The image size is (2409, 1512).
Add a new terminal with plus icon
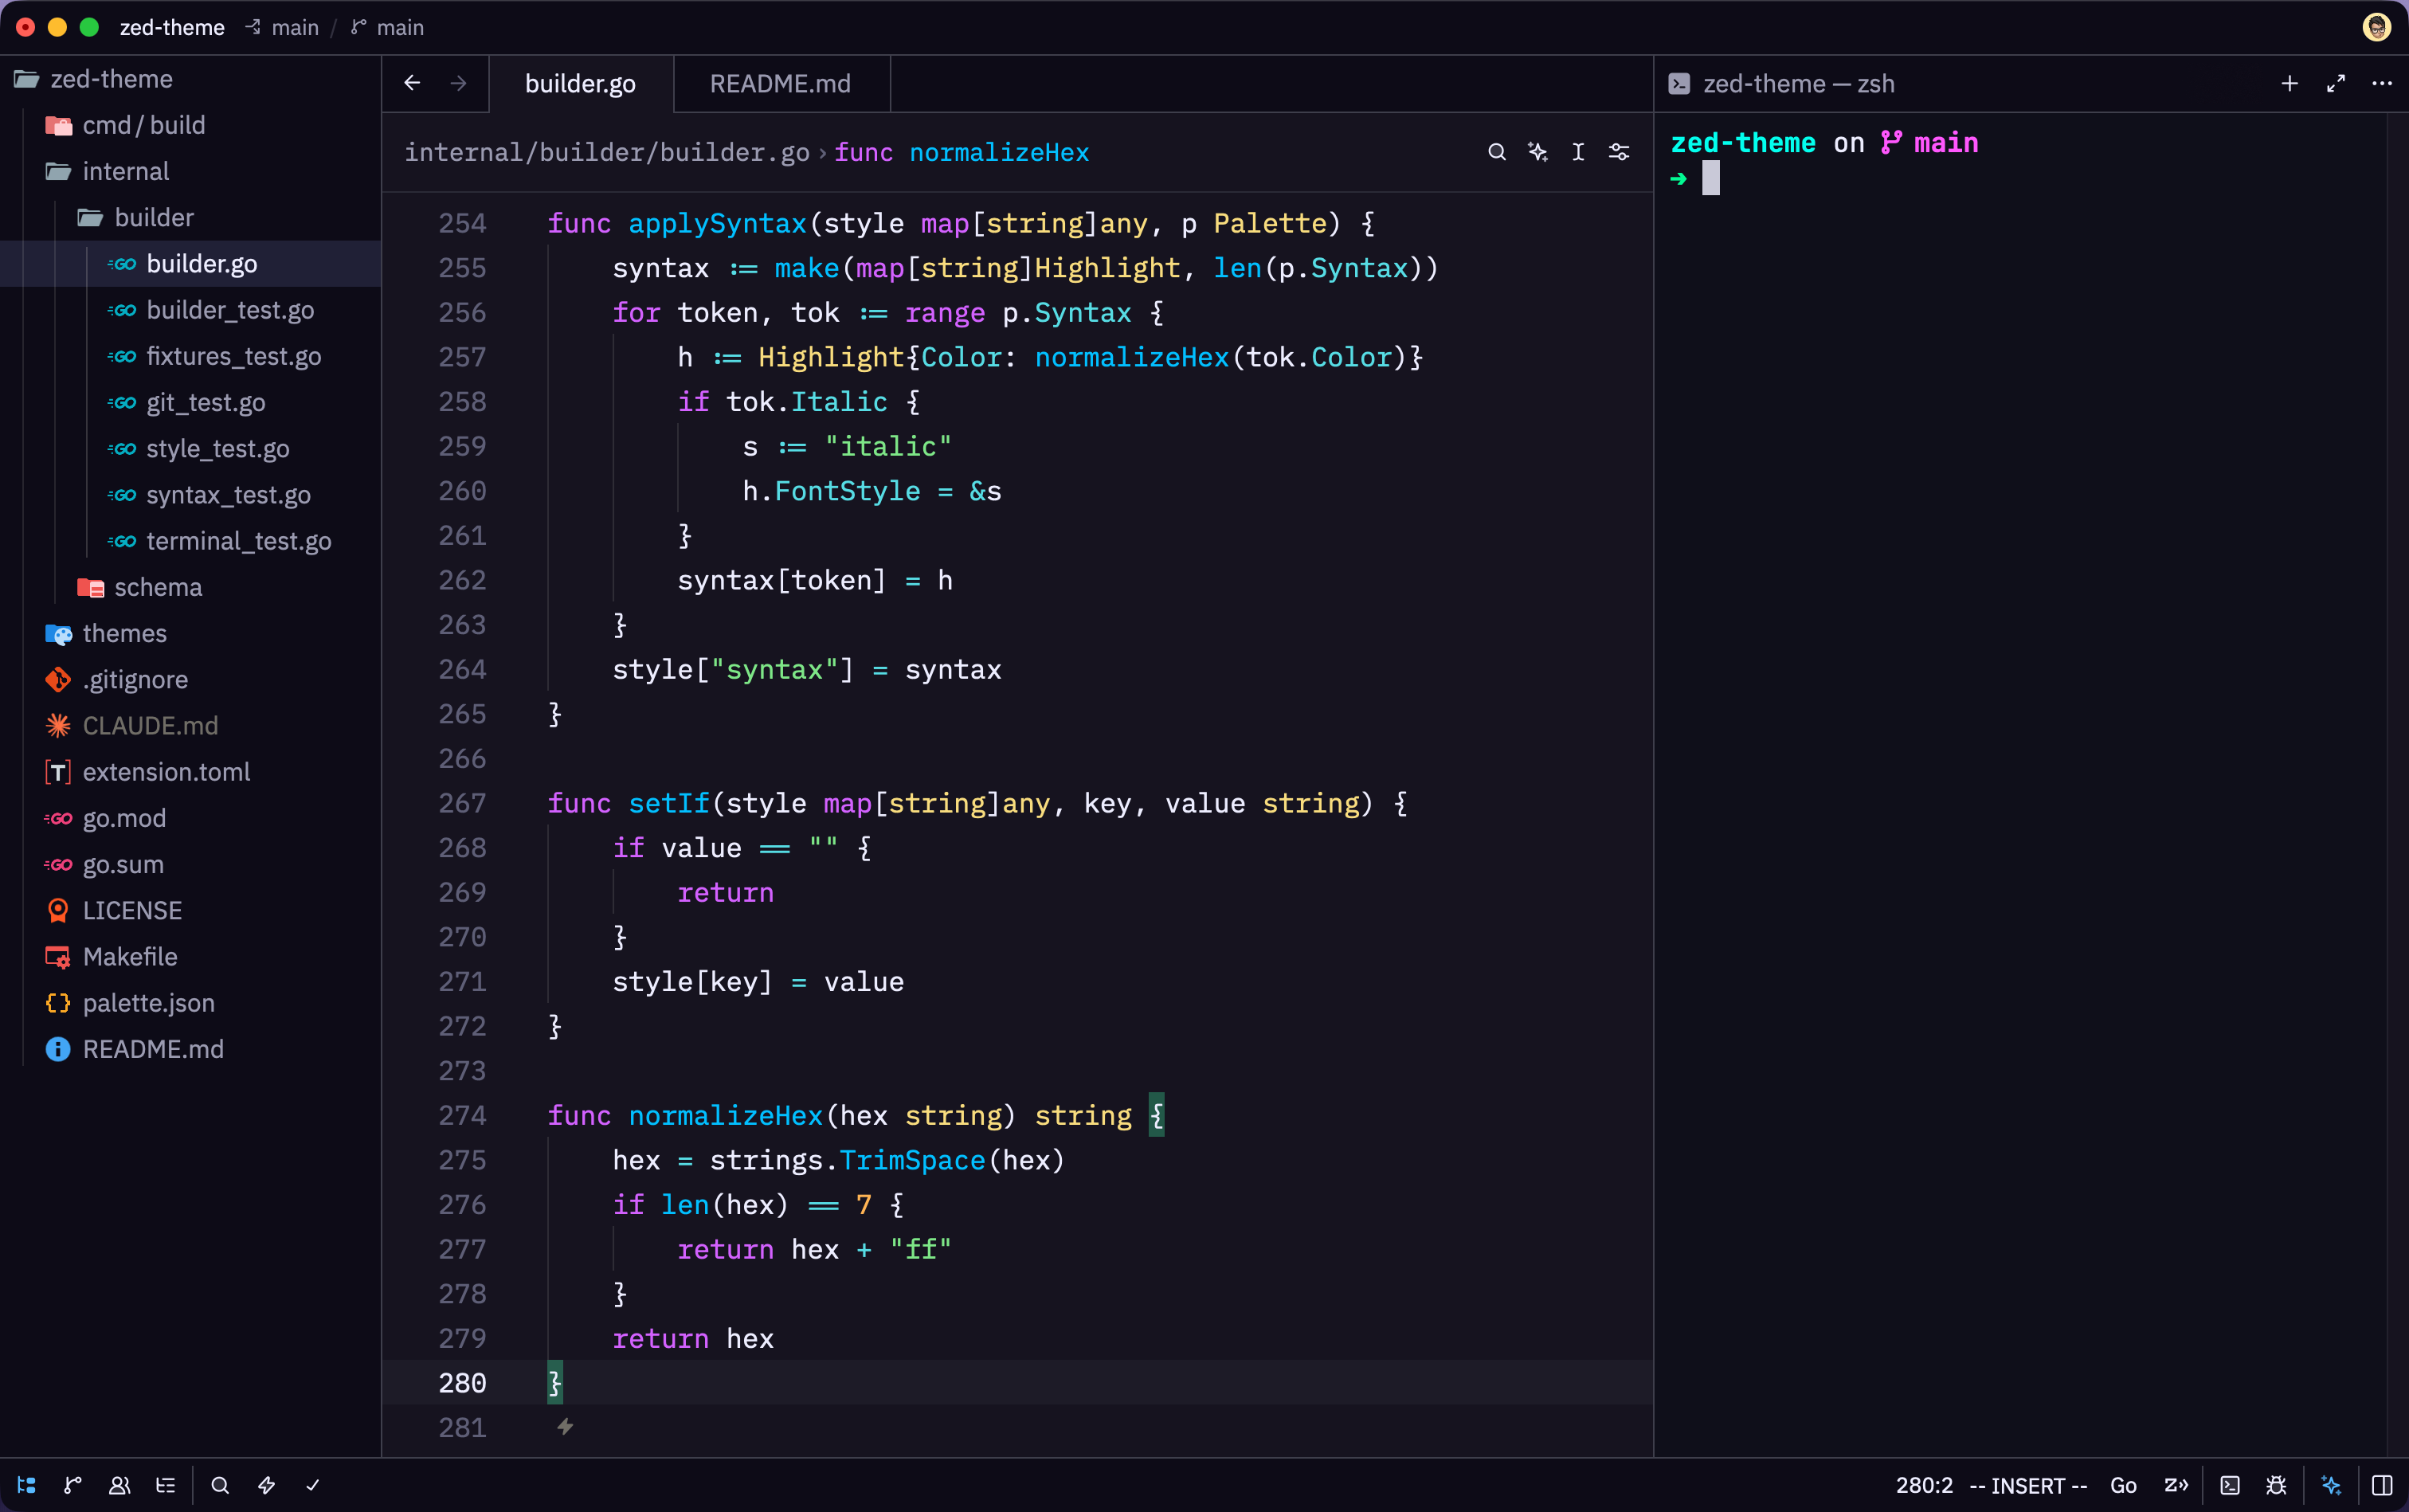coord(2289,83)
